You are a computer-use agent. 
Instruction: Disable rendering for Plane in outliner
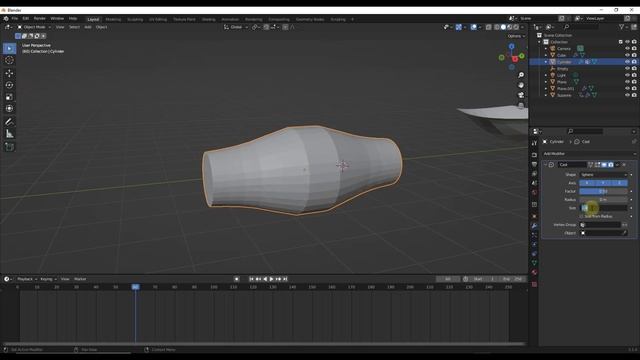(634, 82)
